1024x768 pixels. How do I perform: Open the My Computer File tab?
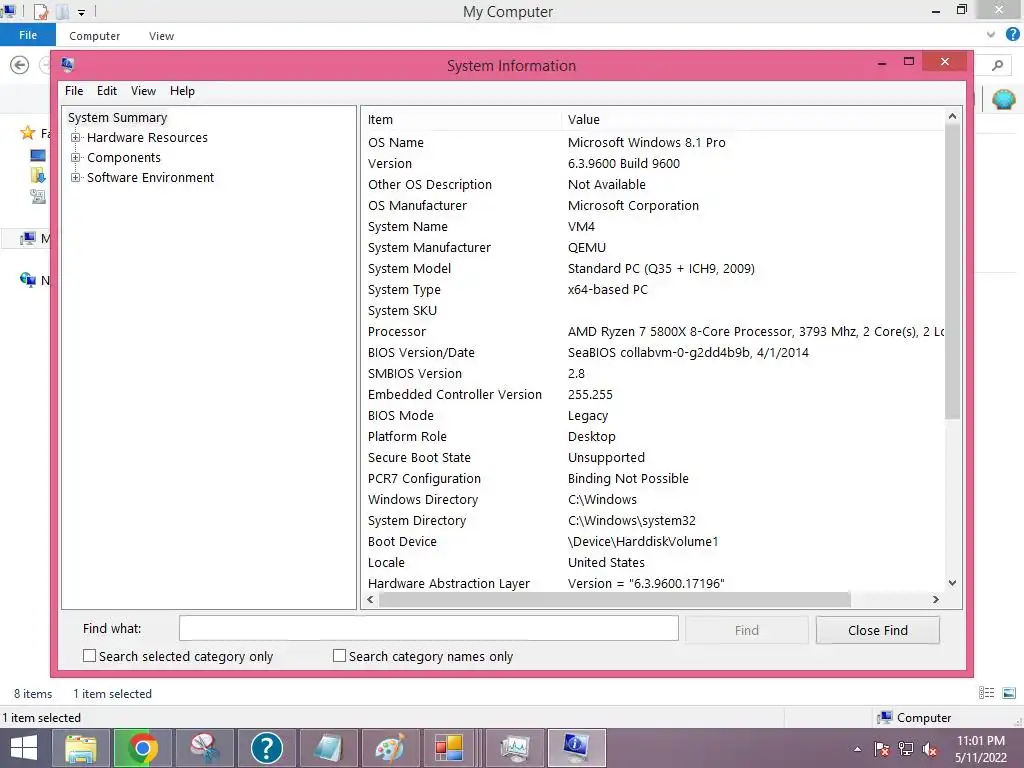[27, 35]
